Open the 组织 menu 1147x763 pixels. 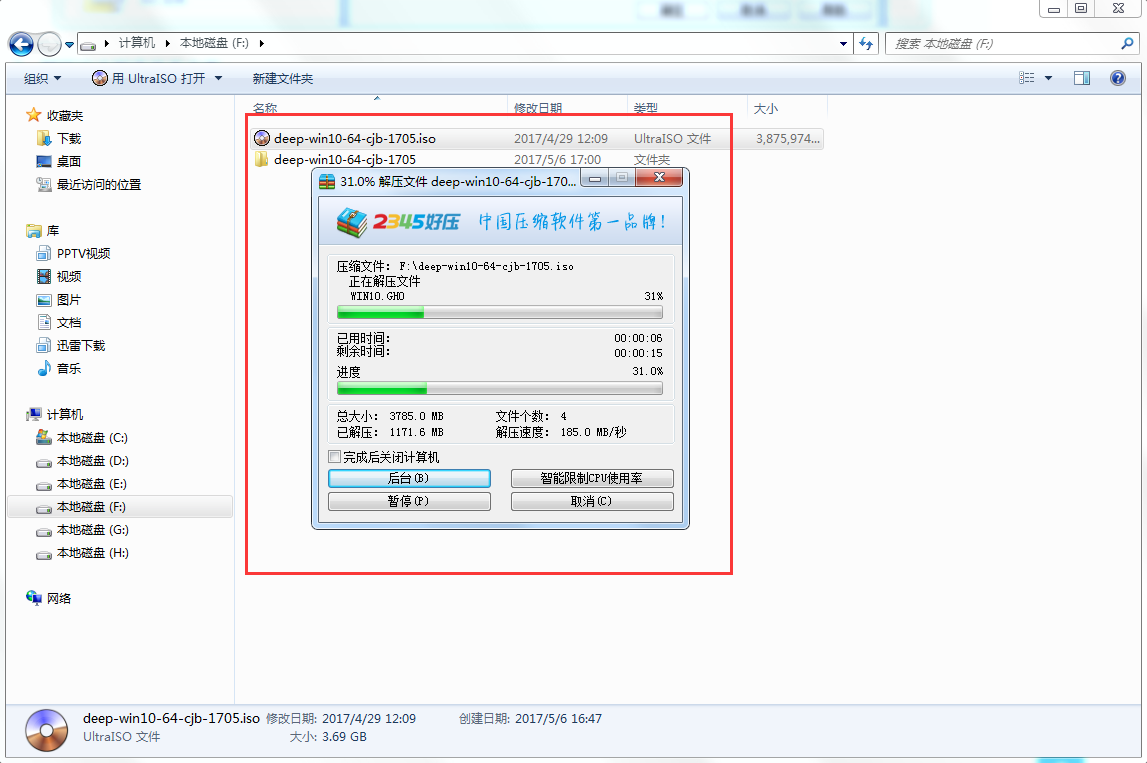[x=42, y=78]
